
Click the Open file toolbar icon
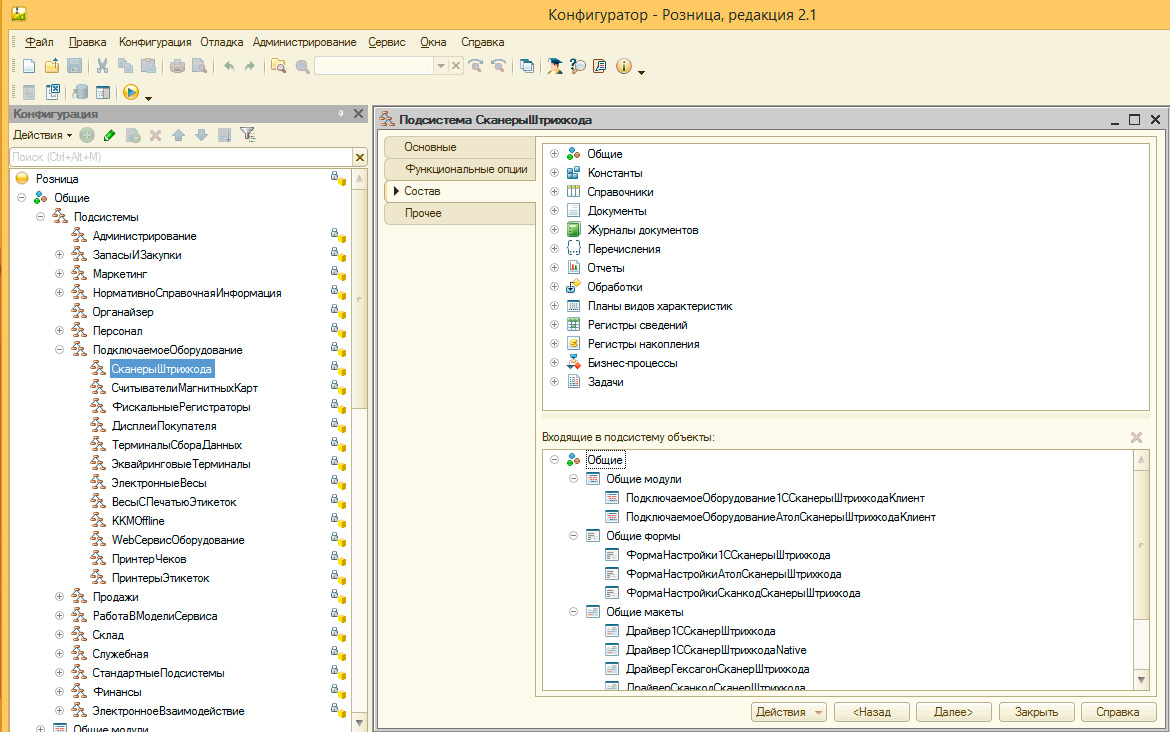[51, 66]
